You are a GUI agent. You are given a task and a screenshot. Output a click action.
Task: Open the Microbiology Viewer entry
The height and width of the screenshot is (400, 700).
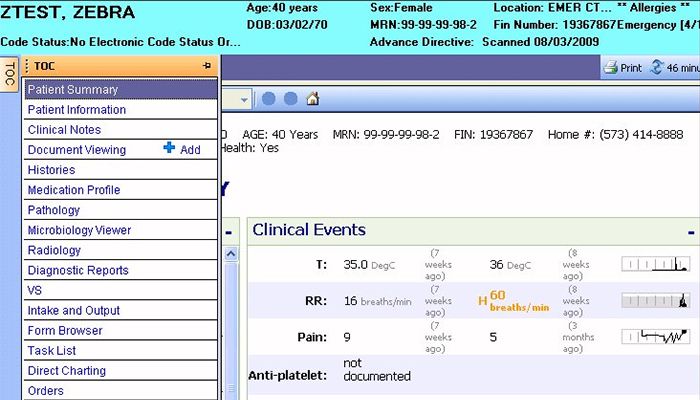tap(79, 230)
